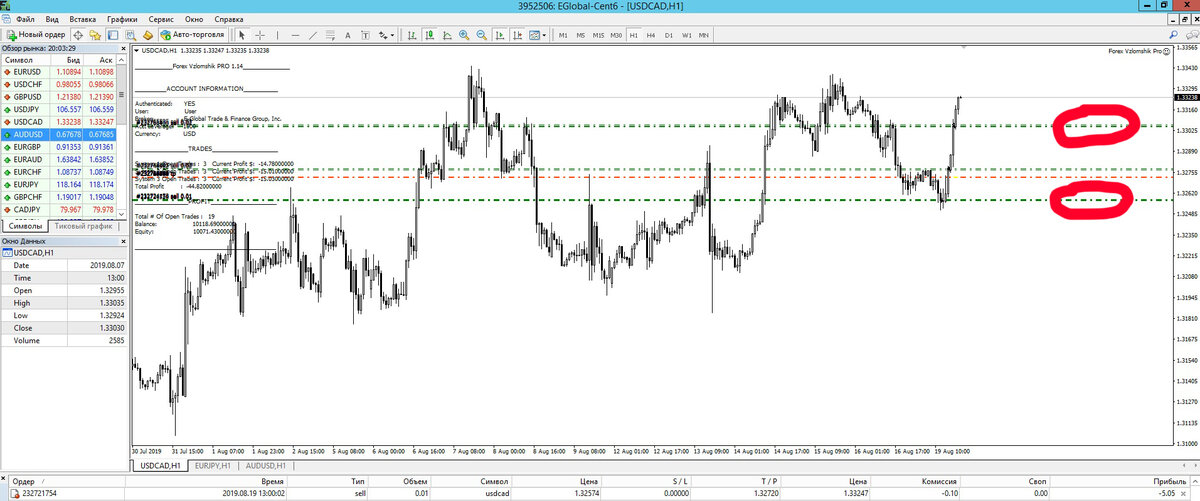Switch timeframe to M30
This screenshot has height=501, width=1200.
point(616,35)
